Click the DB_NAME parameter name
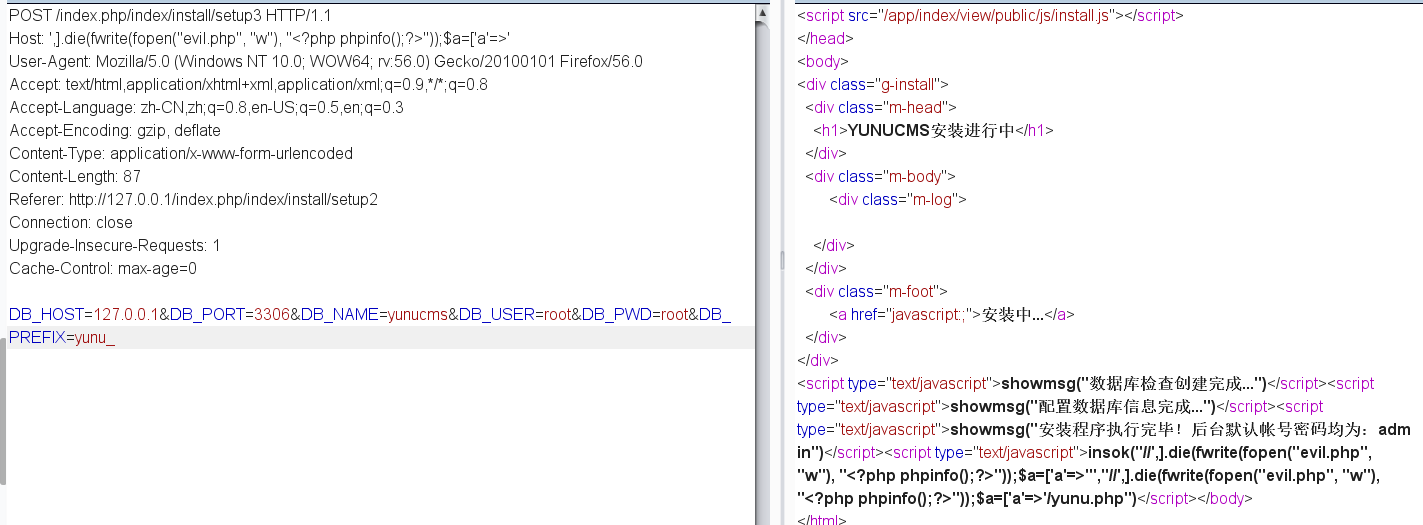The image size is (1423, 525). click(x=339, y=315)
